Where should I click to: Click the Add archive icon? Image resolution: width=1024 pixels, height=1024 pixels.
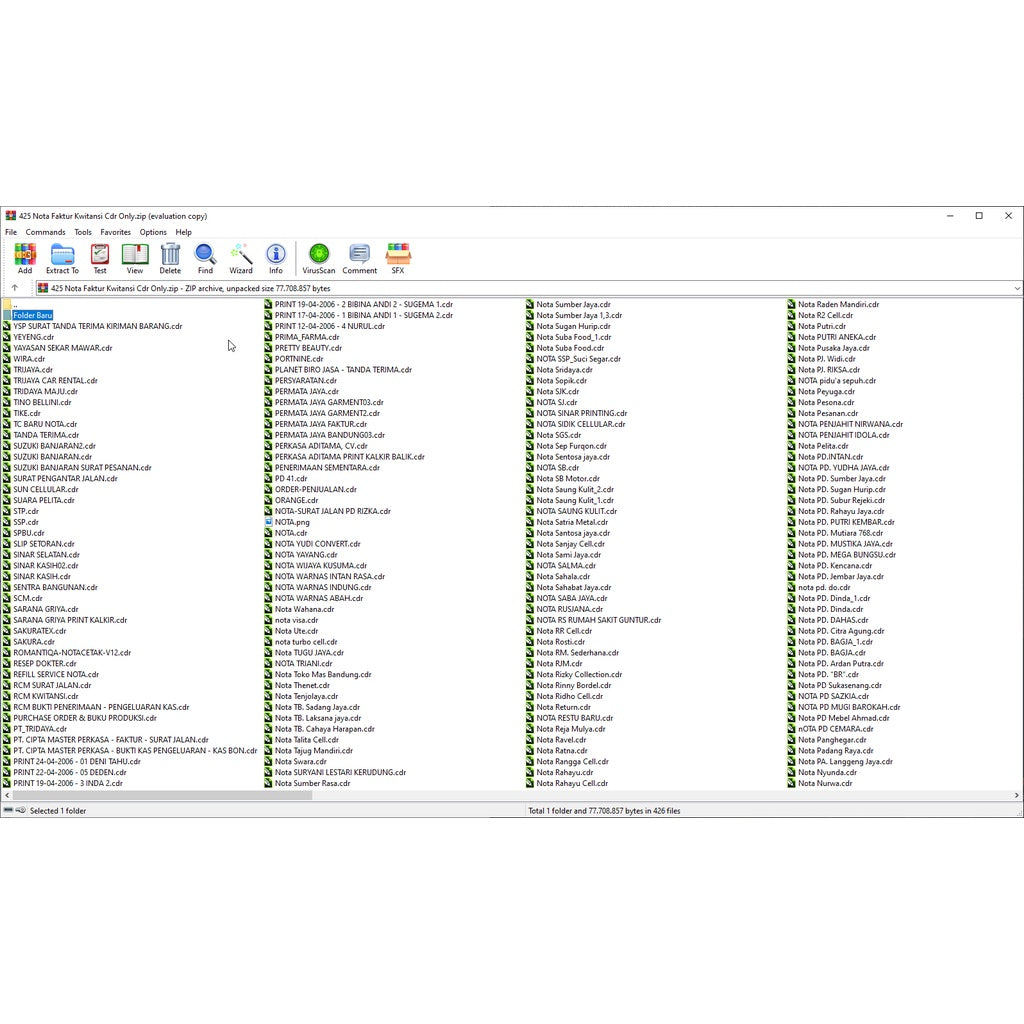pos(25,258)
